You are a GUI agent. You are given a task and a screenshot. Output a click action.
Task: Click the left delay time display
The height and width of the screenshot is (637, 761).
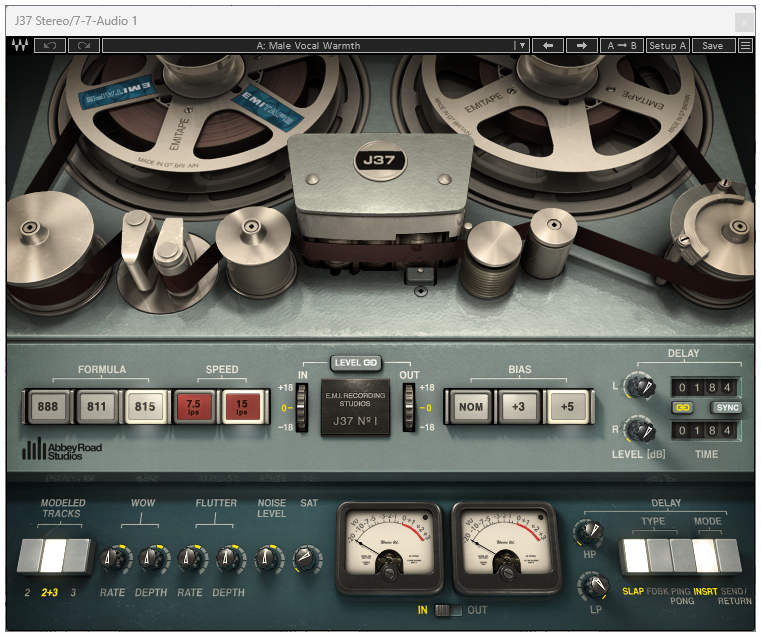click(x=705, y=387)
